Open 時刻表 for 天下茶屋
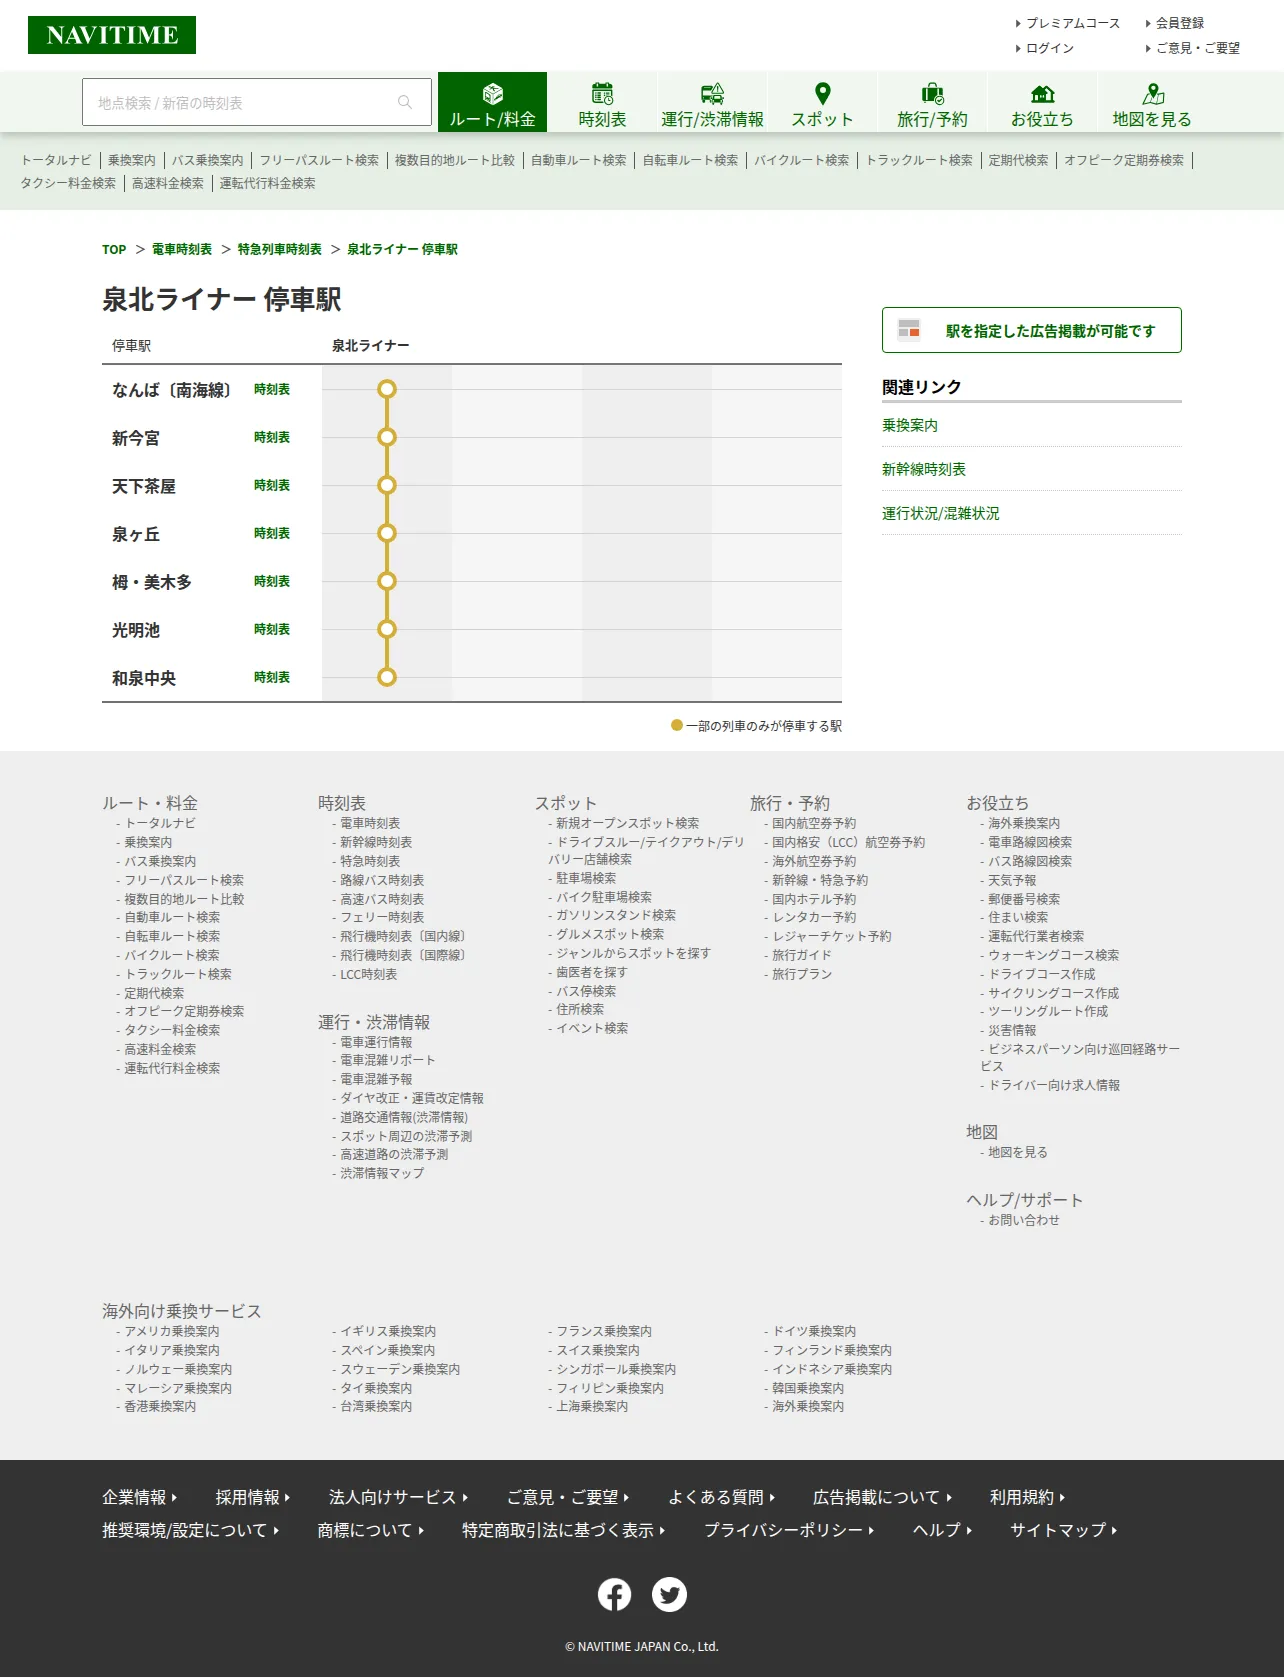 [x=272, y=485]
